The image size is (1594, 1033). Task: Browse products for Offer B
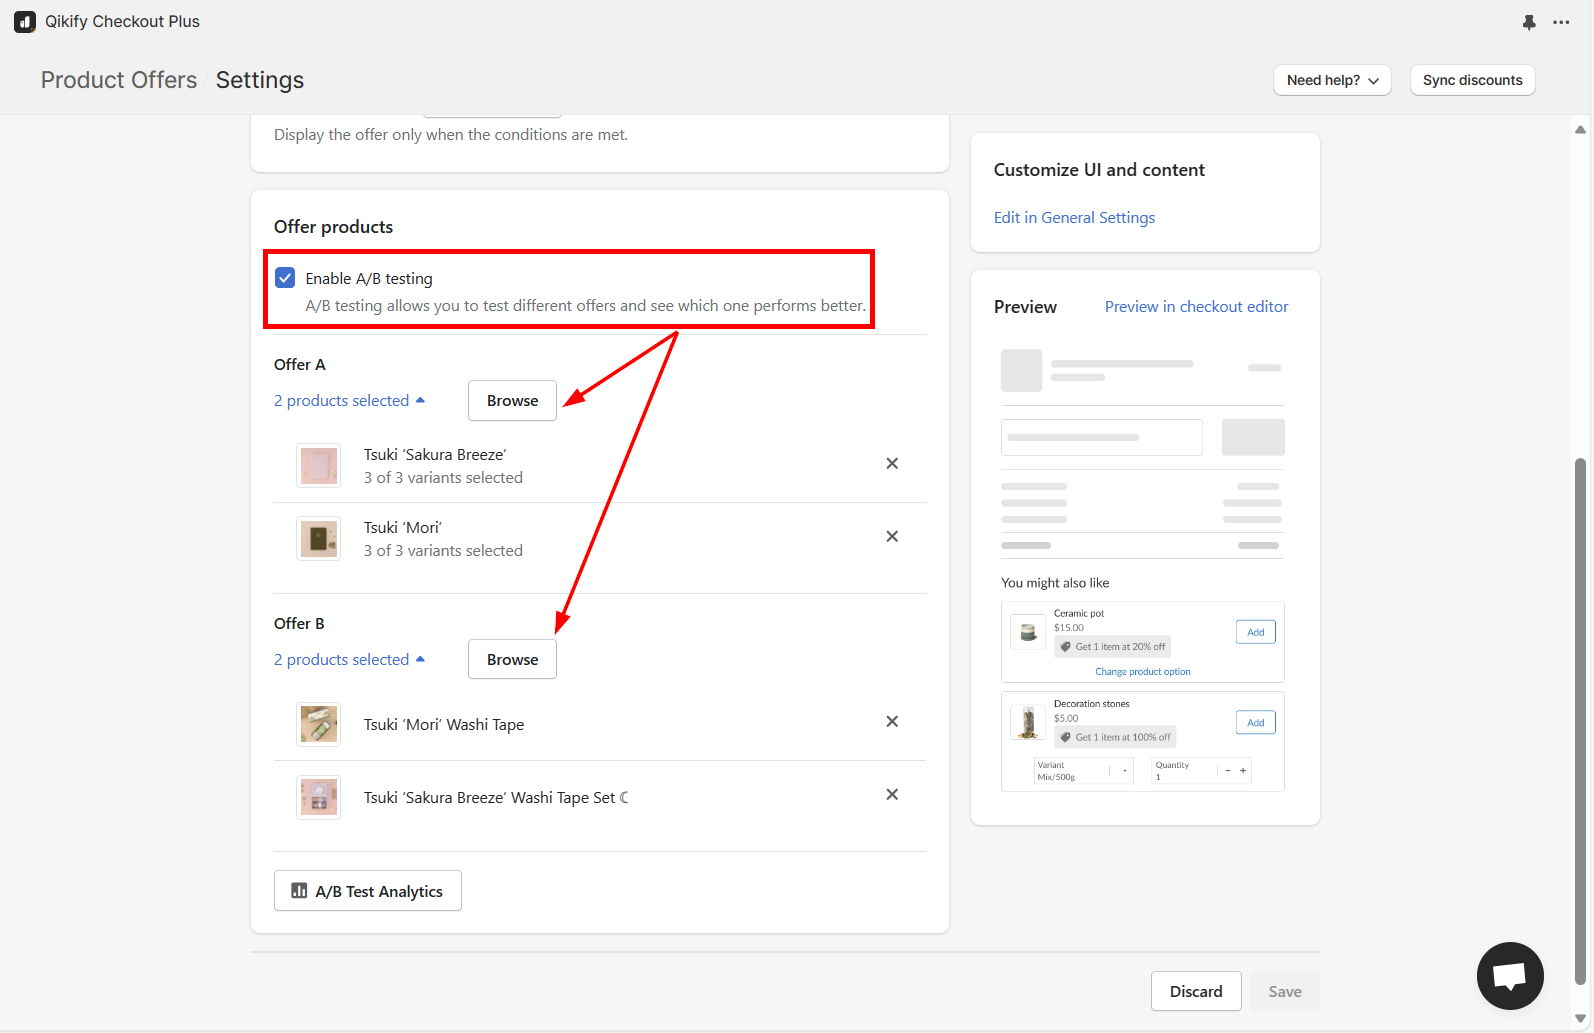coord(512,660)
